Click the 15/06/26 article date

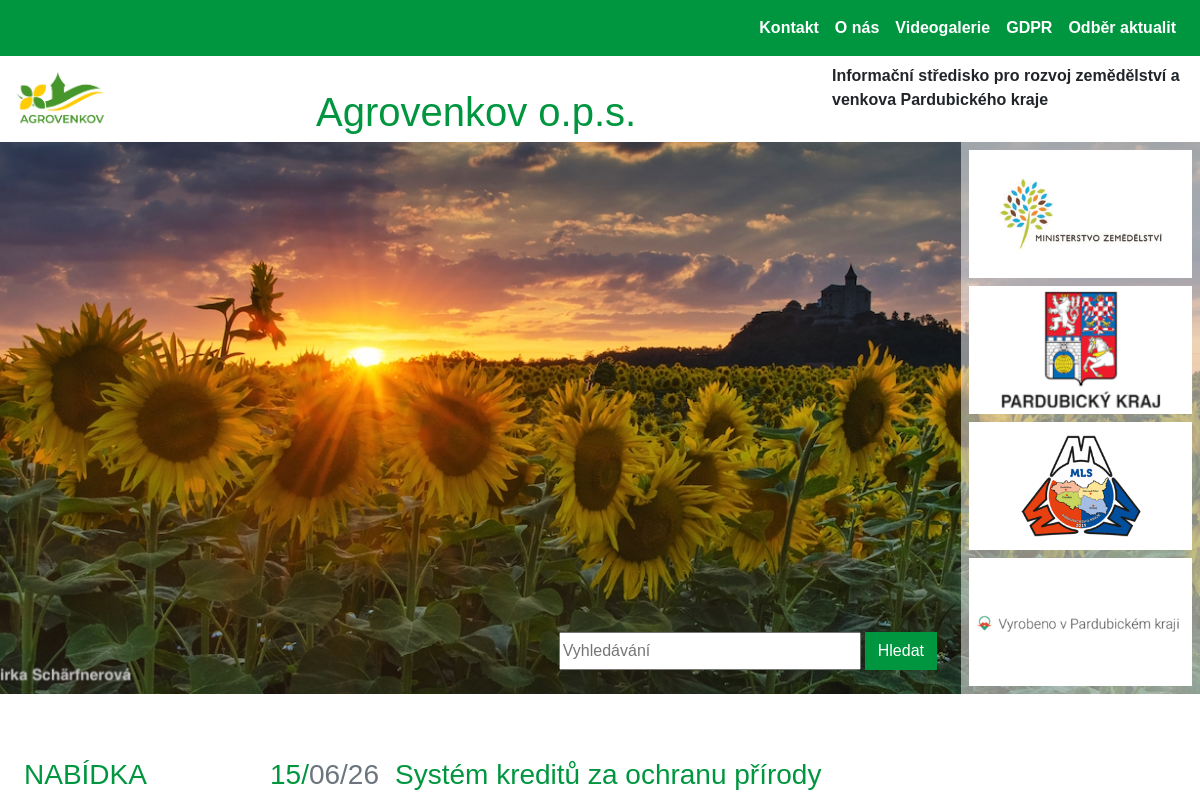click(324, 775)
